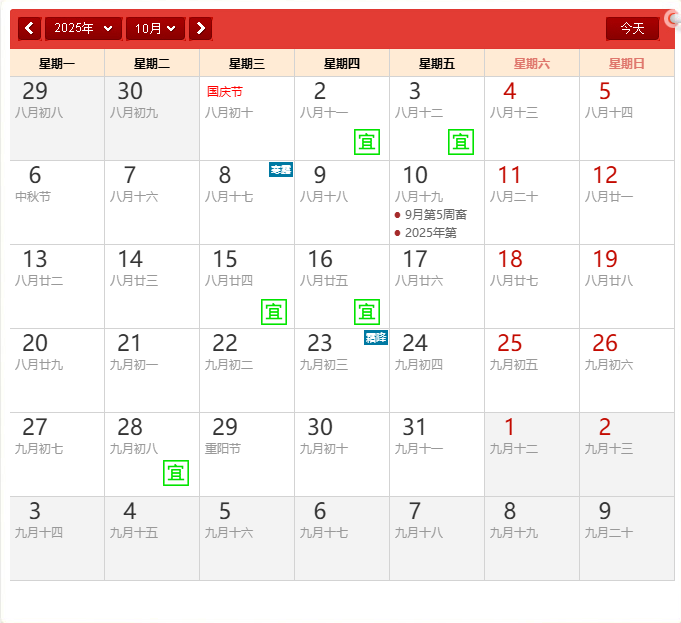Select the greyed November 9 cell

coord(626,538)
